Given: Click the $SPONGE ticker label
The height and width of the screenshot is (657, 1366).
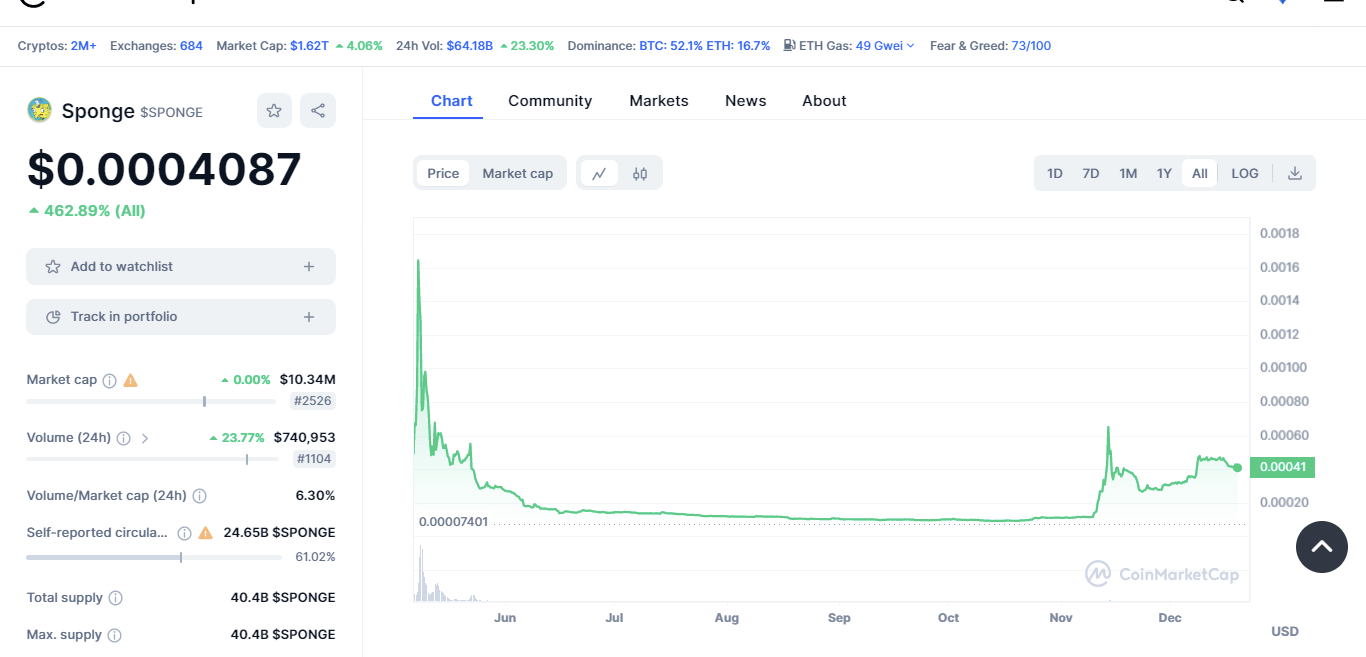Looking at the screenshot, I should coord(172,113).
